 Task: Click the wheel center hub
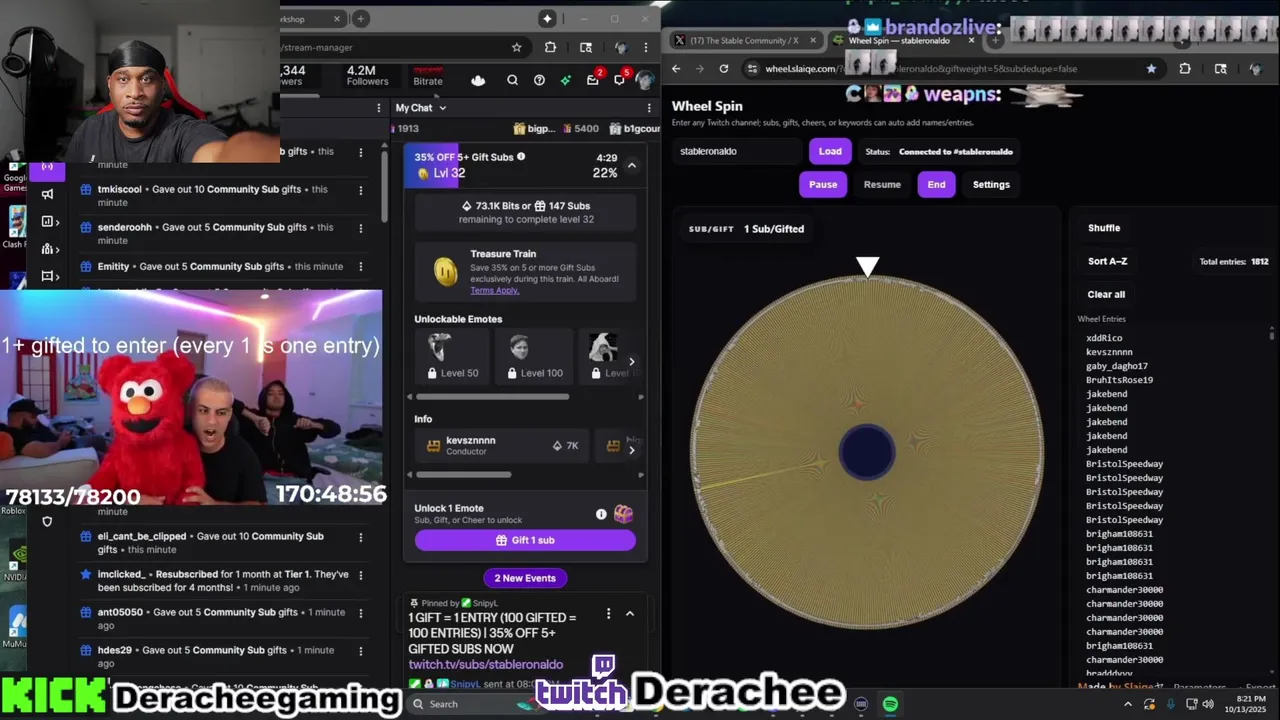pos(867,451)
